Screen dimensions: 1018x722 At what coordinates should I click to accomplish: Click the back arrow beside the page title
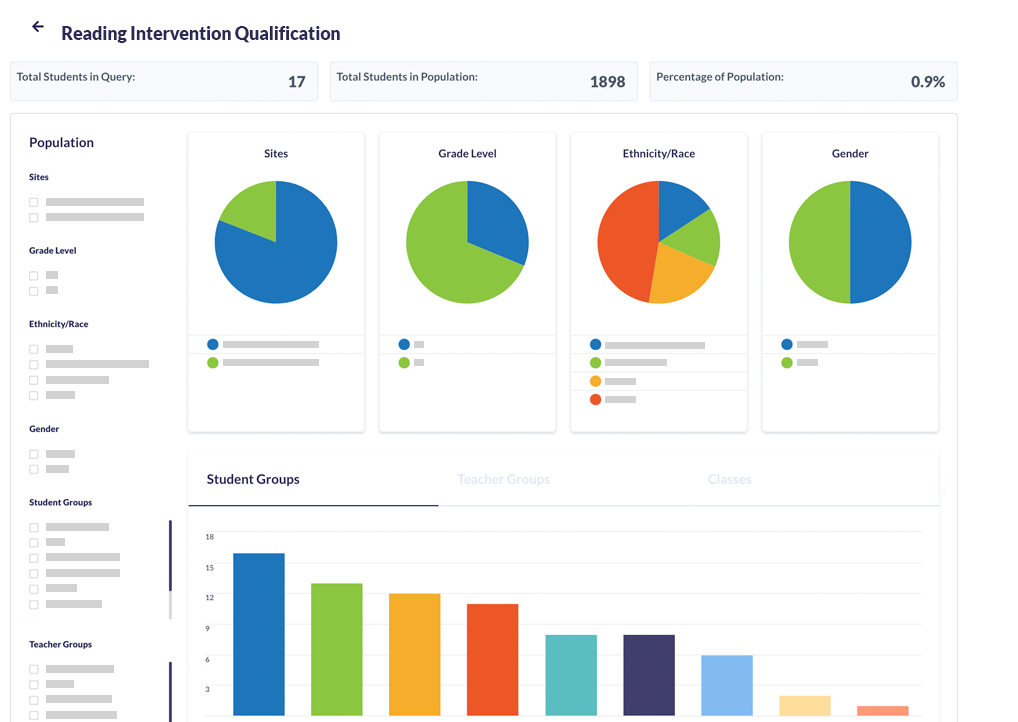pyautogui.click(x=38, y=27)
